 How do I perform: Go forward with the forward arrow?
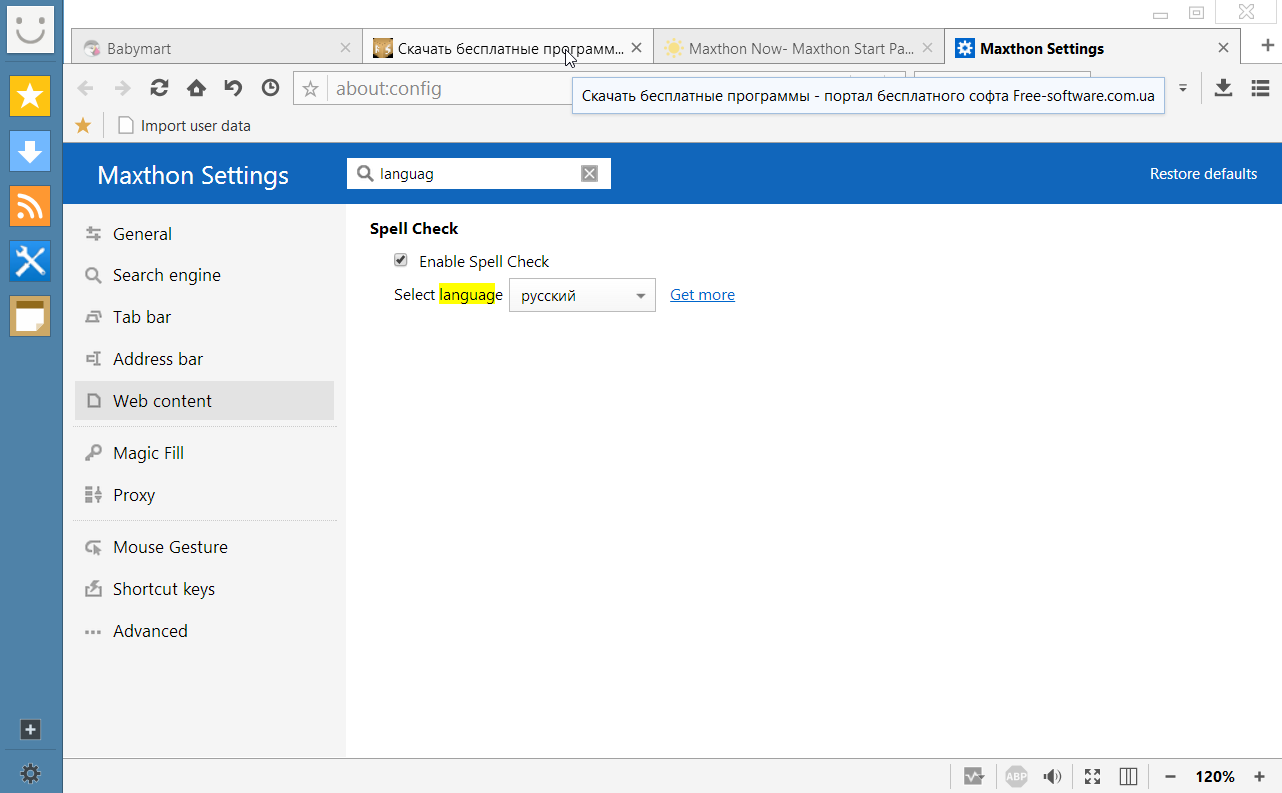coord(122,88)
